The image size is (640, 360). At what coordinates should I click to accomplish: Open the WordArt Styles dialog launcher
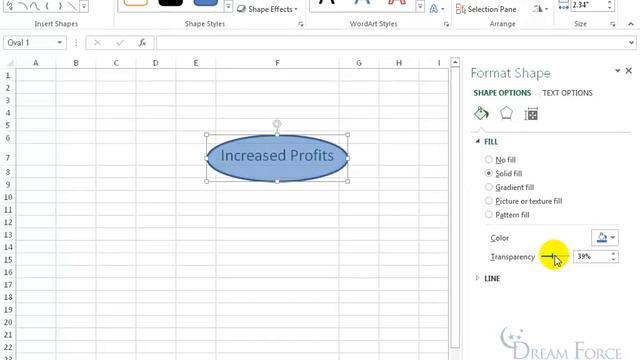(446, 24)
